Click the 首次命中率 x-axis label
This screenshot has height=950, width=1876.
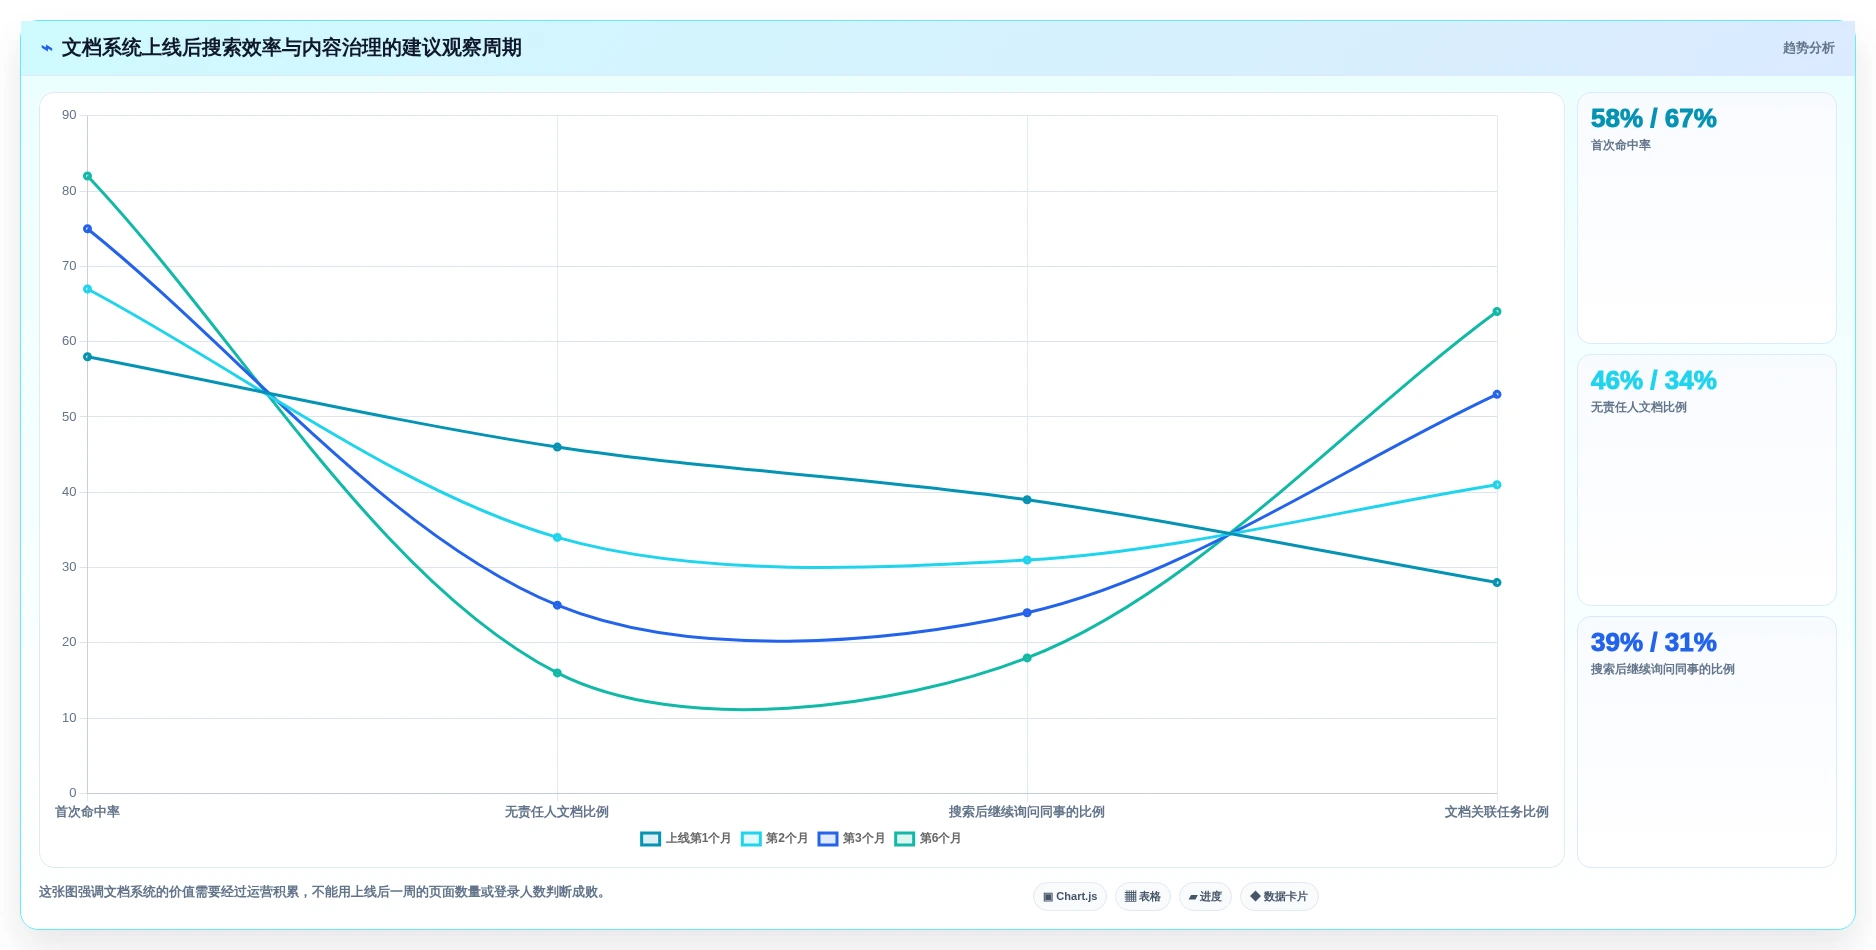pos(87,812)
